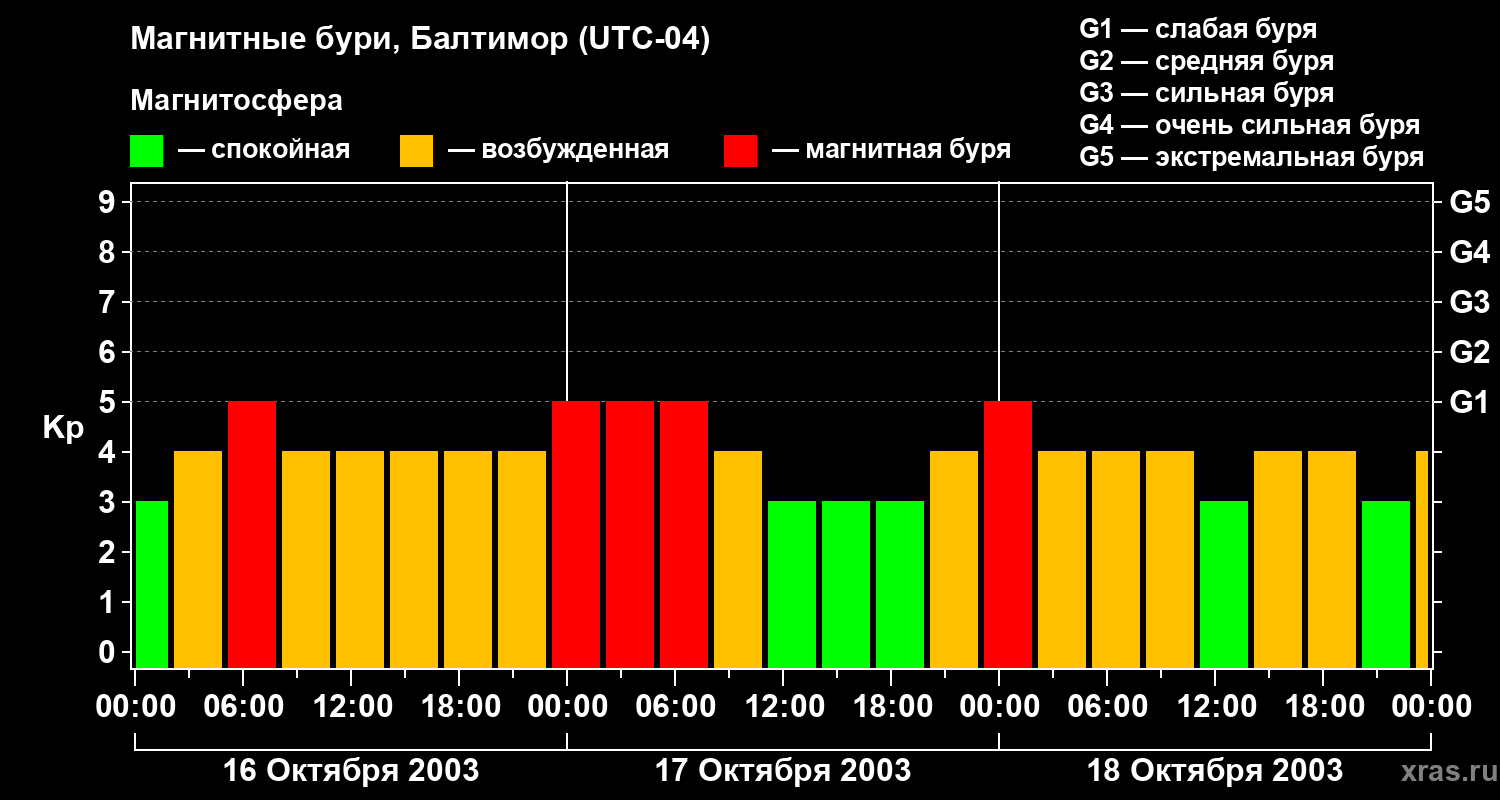
Task: Click the G2 marker on right axis
Action: (1469, 352)
